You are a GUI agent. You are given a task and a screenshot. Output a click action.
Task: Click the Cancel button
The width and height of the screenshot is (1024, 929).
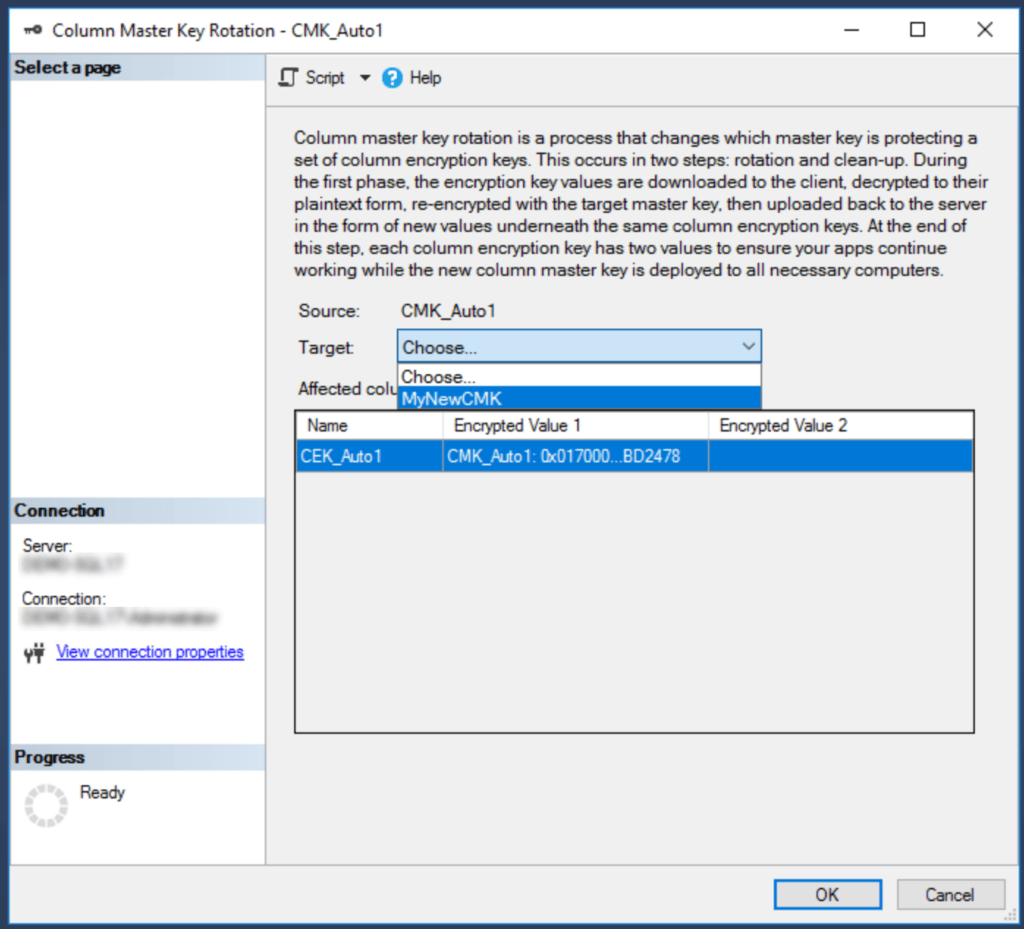pos(950,894)
